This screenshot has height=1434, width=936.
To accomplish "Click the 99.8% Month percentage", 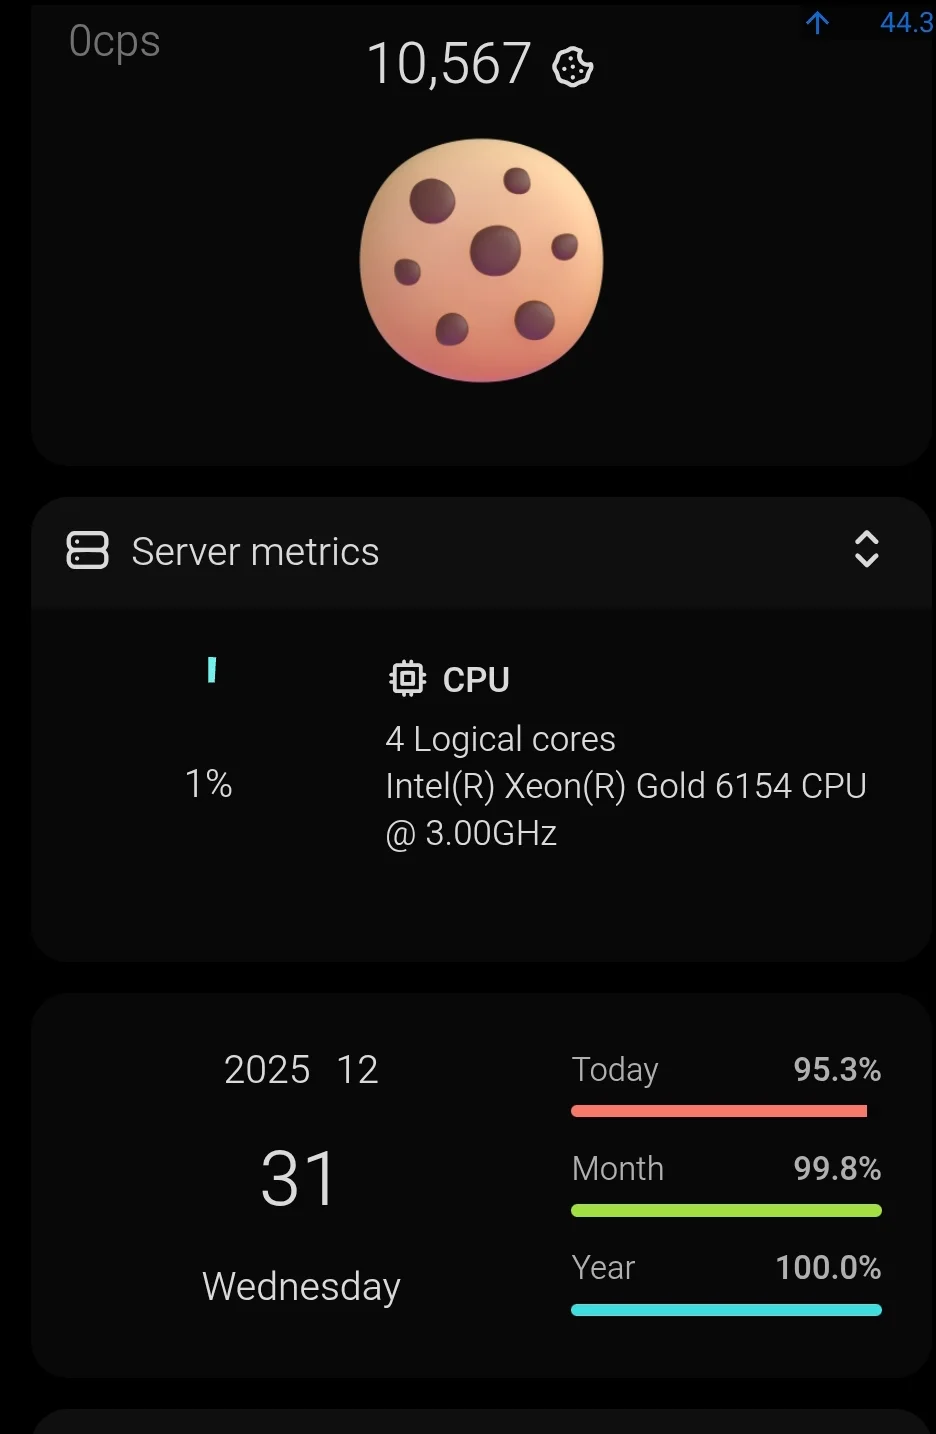I will click(x=837, y=1168).
